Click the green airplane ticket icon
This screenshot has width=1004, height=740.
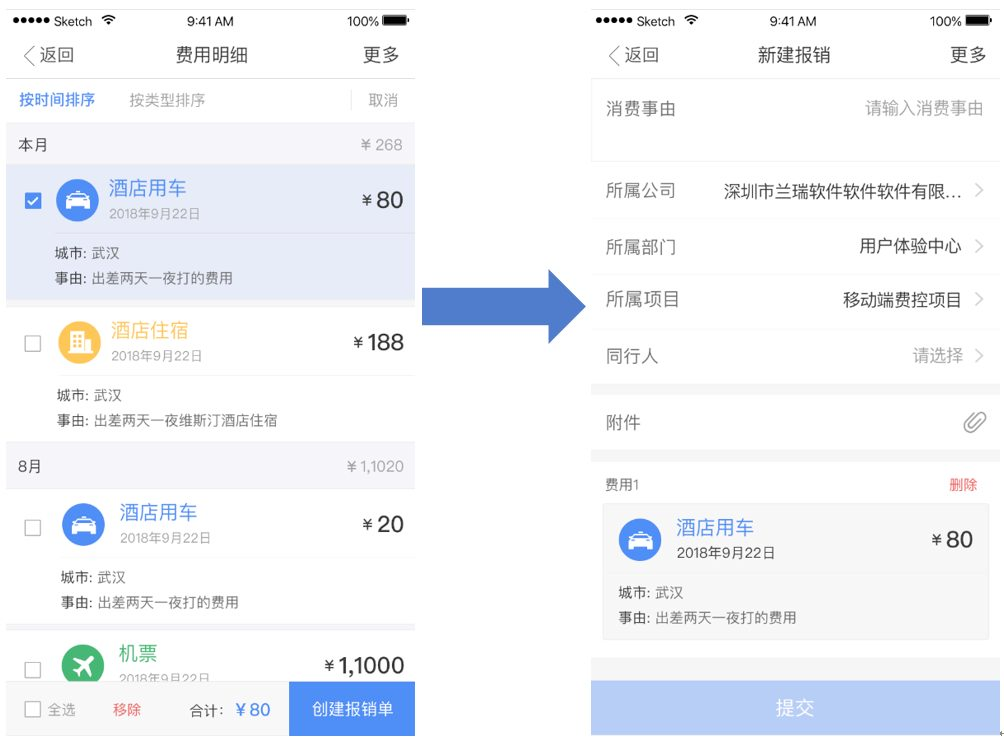(x=83, y=664)
